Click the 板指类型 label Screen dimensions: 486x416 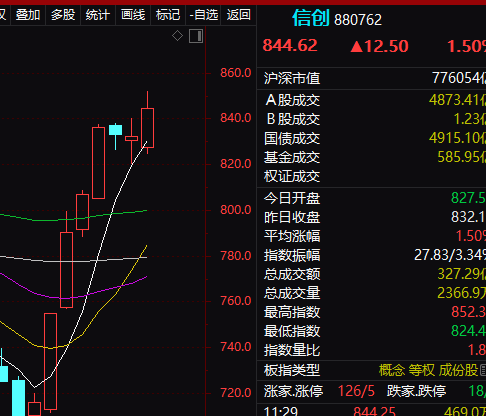pos(292,370)
